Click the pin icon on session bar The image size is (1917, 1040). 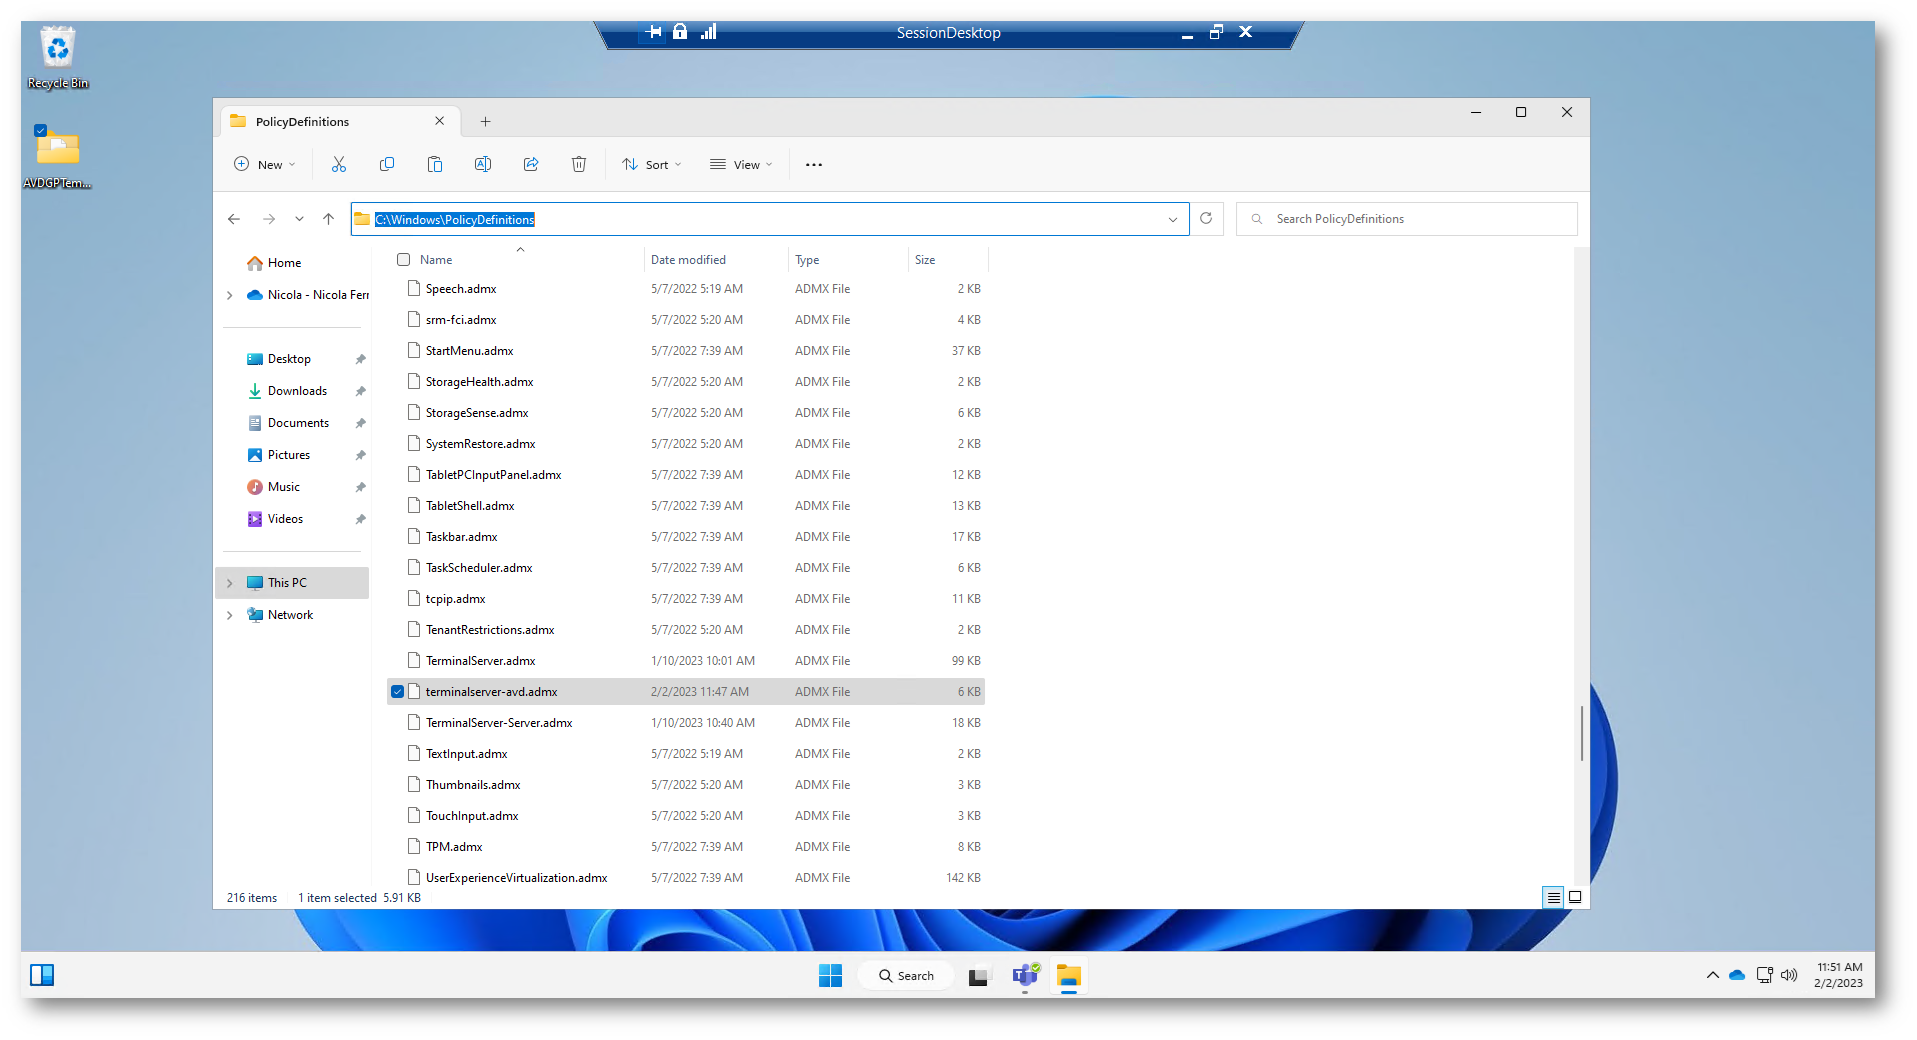pos(653,32)
